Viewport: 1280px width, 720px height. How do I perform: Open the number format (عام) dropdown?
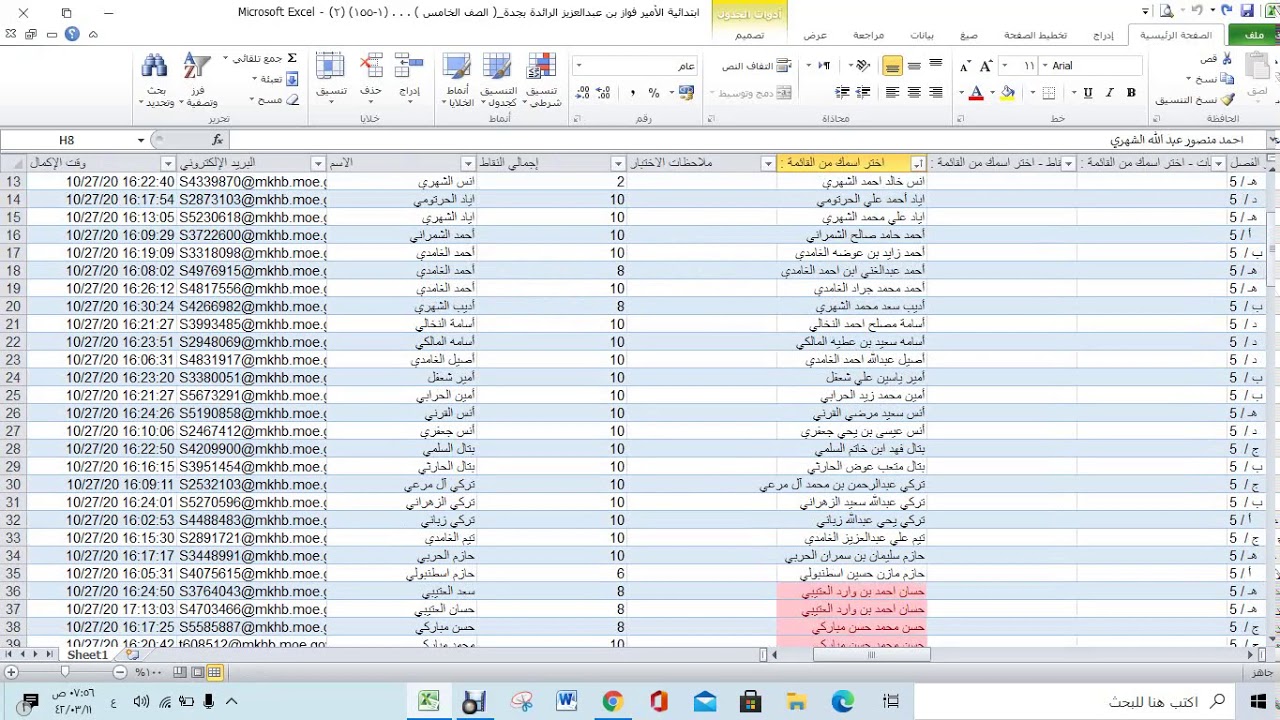(578, 66)
